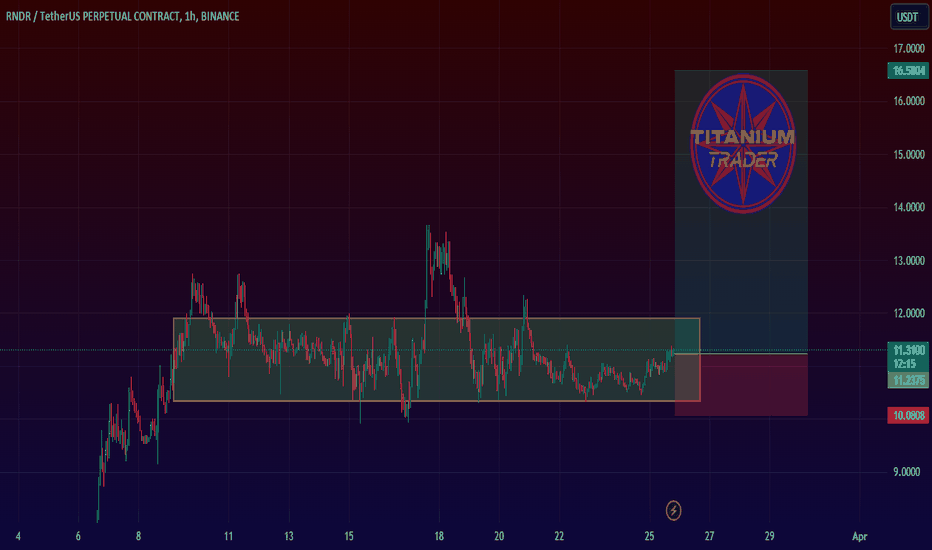Select the orange-bordered consolidation range rectangle
The image size is (932, 550).
pos(436,360)
